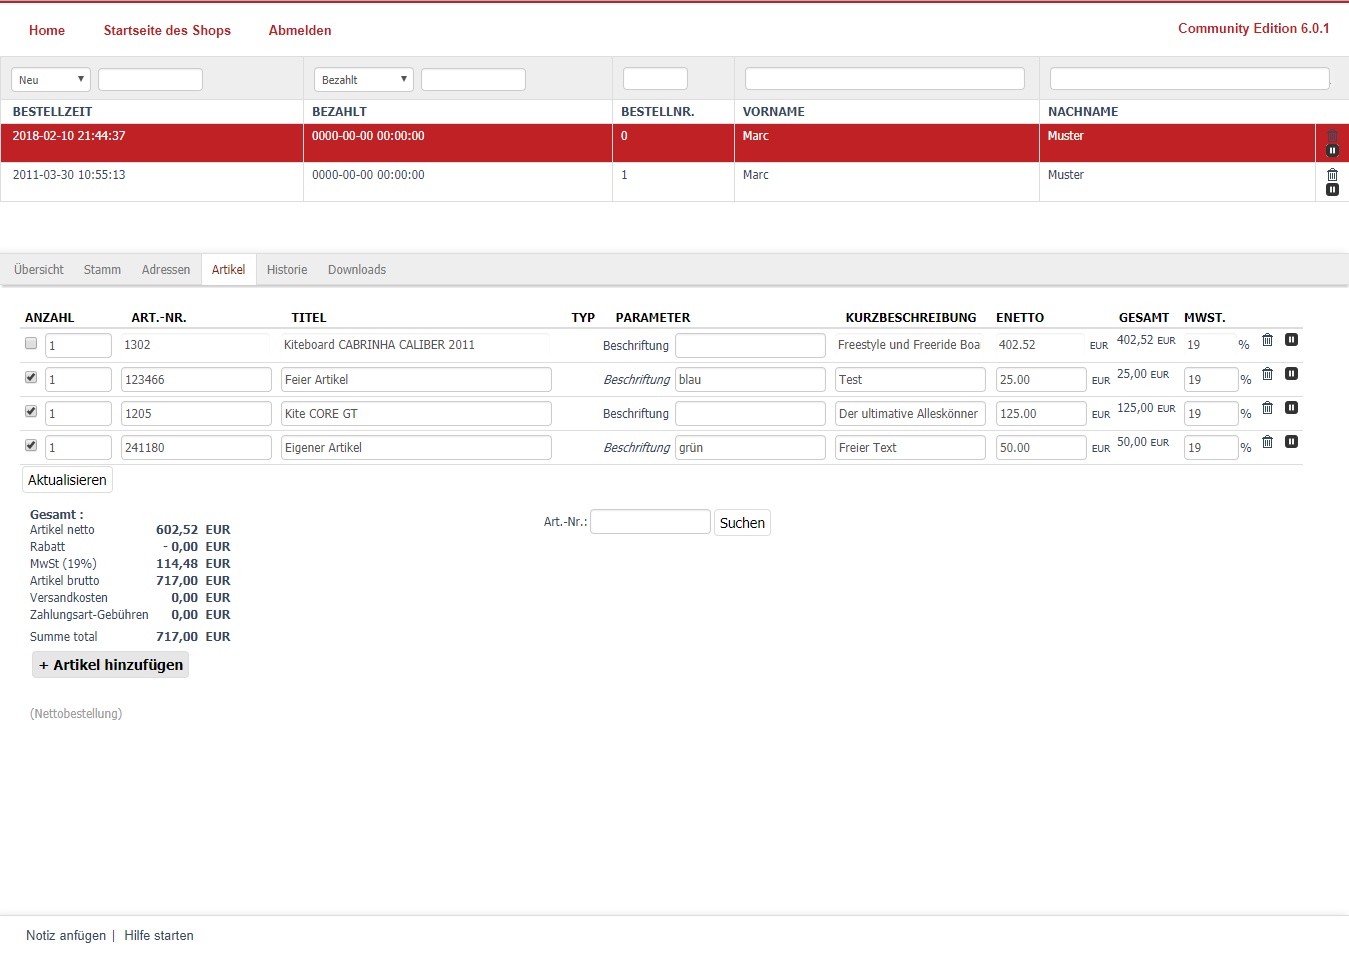Viewport: 1349px width, 954px height.
Task: Edit the Kurzbeschreibung field Test
Action: tap(910, 379)
